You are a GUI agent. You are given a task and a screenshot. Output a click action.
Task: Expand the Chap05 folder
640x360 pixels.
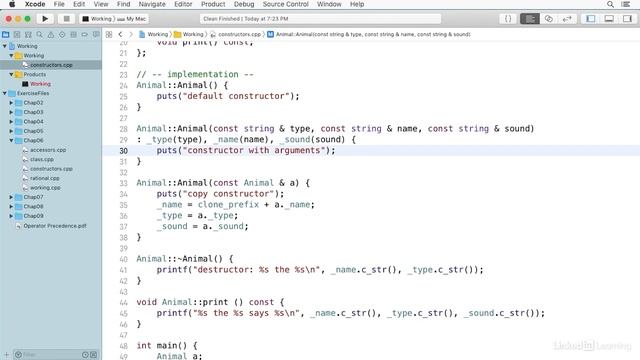point(11,131)
